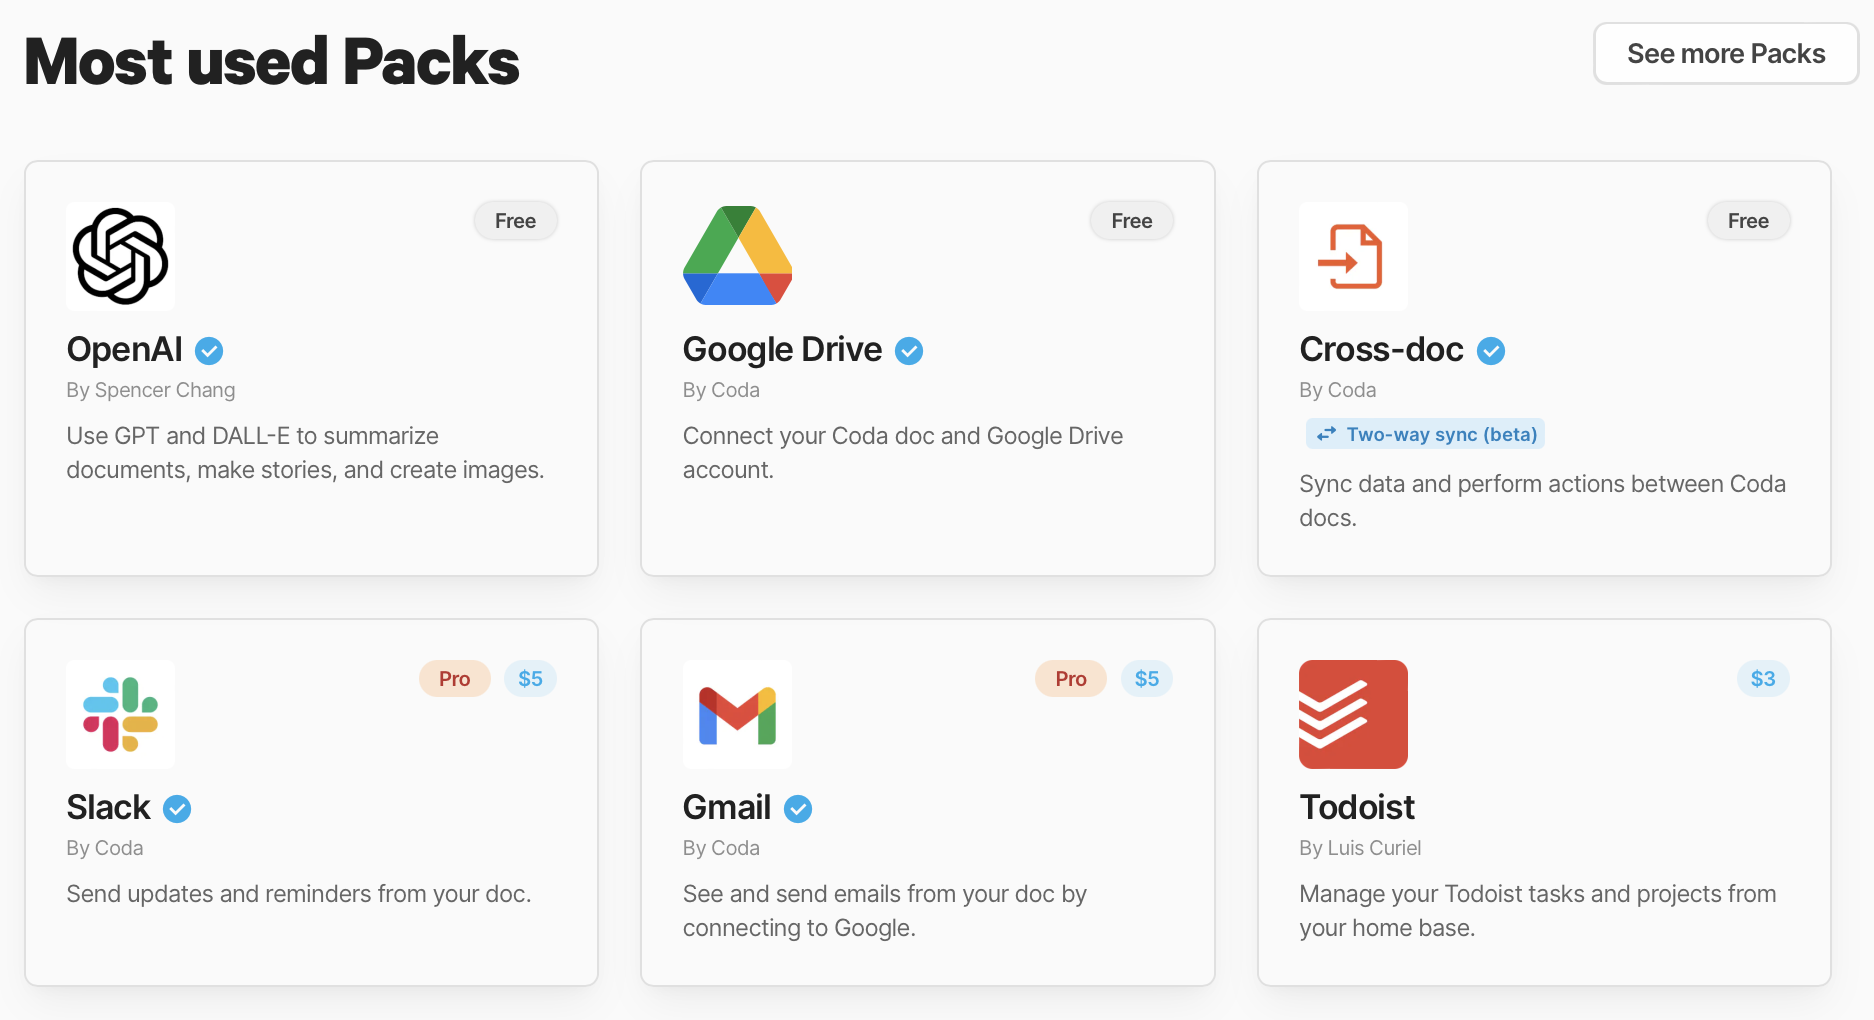Click the verified badge next to OpenAI

tap(208, 350)
